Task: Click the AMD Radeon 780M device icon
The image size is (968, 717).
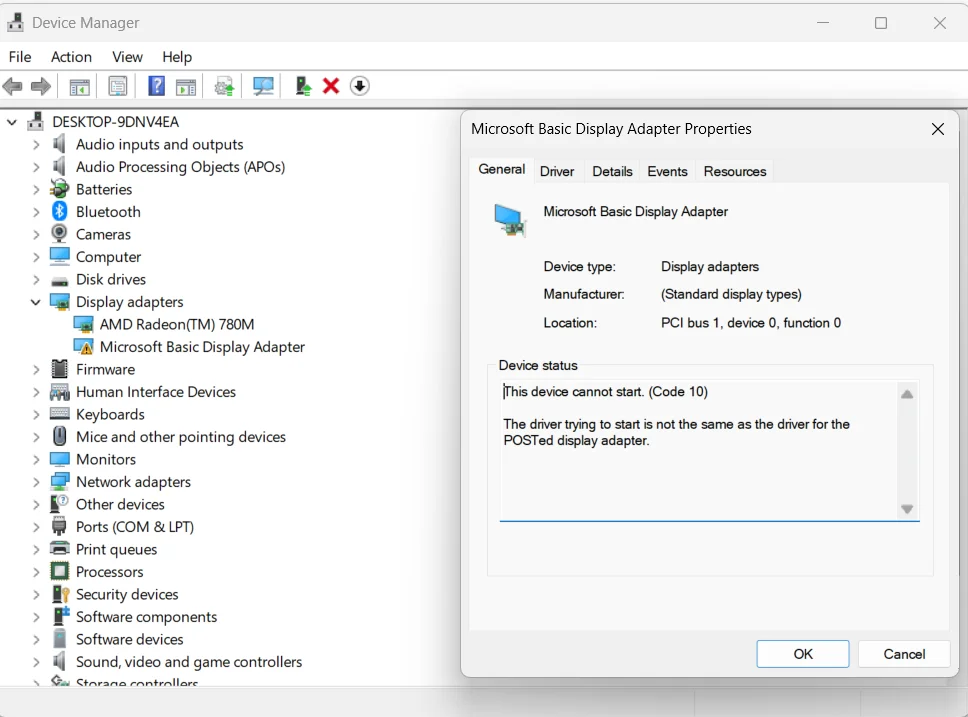Action: [x=83, y=324]
